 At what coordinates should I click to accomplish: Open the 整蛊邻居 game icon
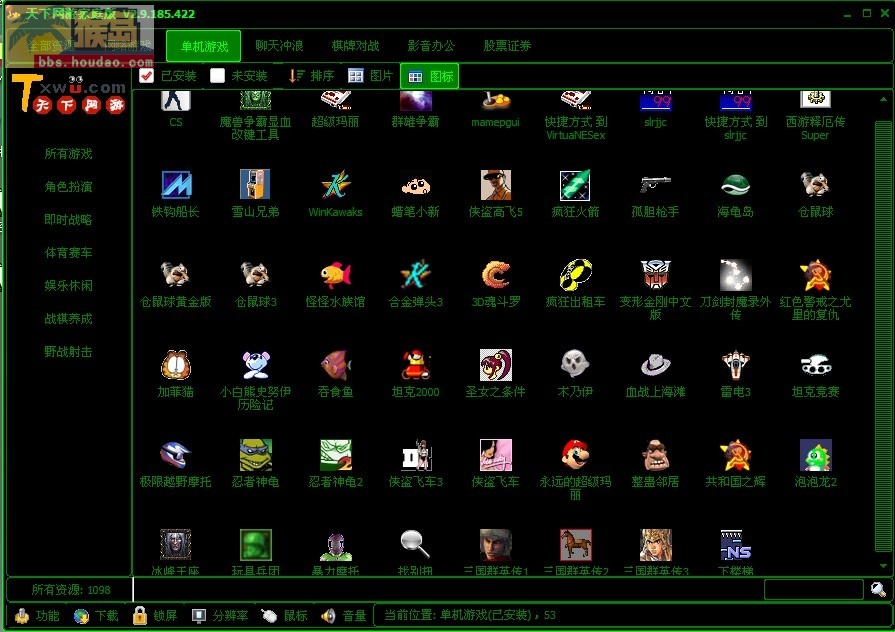[x=655, y=454]
